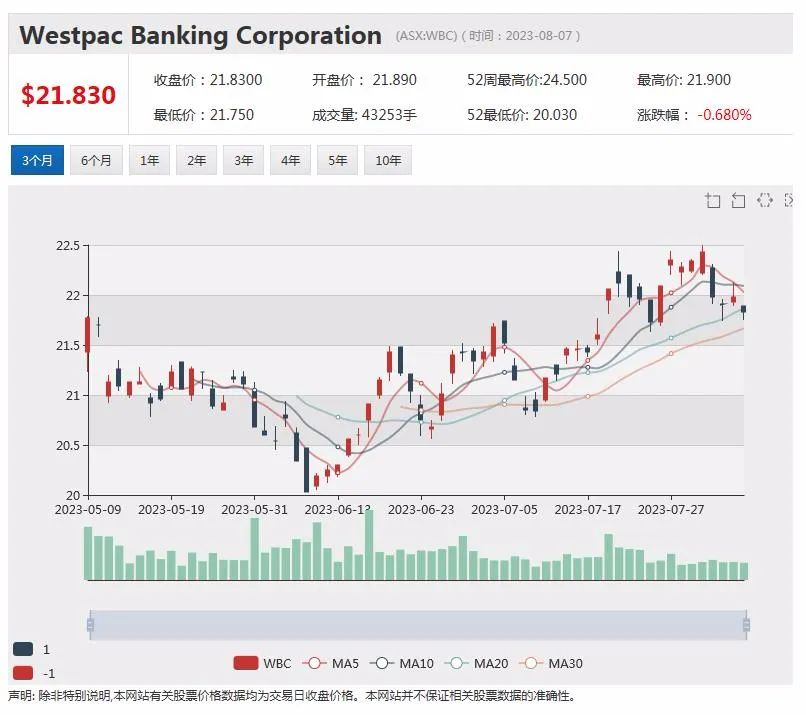
Task: Click the -0.680% change percentage
Action: click(724, 115)
